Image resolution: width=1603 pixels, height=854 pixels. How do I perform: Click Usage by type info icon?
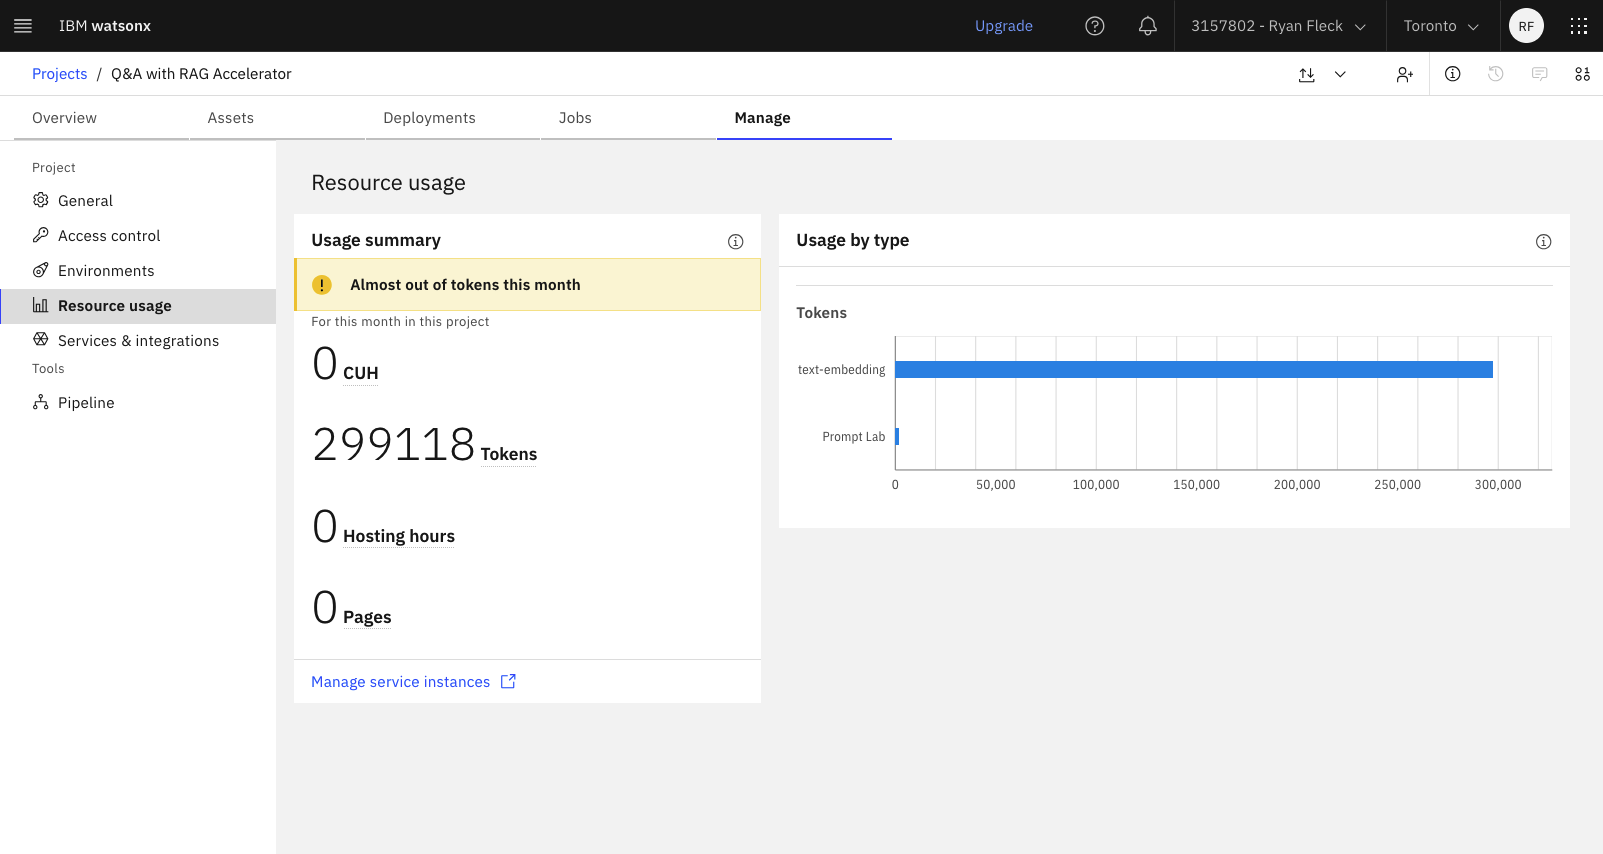pos(1543,241)
